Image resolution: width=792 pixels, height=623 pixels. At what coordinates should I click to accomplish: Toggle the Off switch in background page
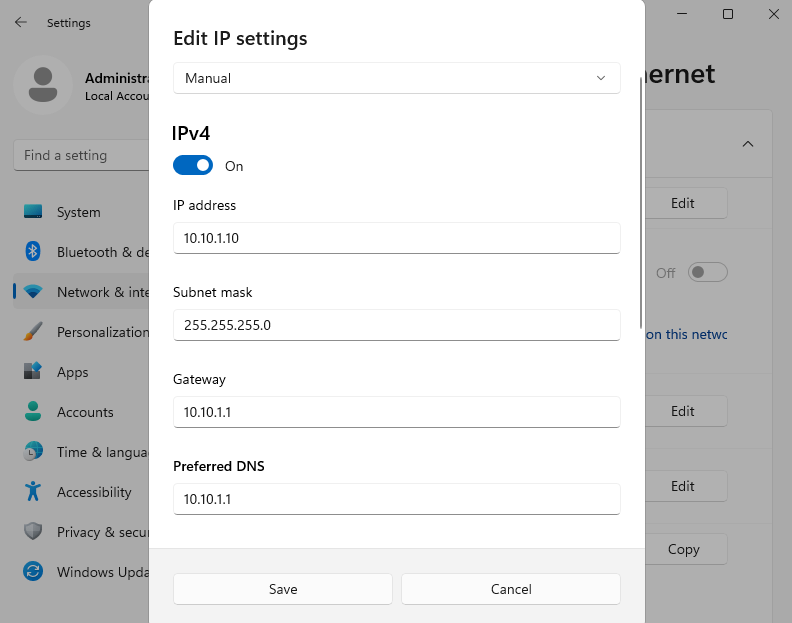(707, 272)
